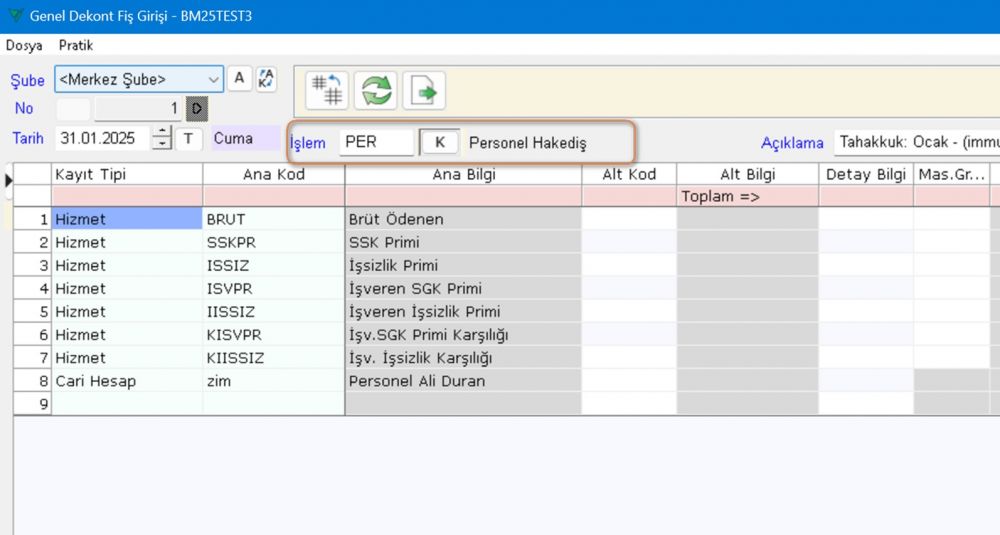Click the D button next to No field
Image resolution: width=1000 pixels, height=535 pixels.
coord(196,108)
